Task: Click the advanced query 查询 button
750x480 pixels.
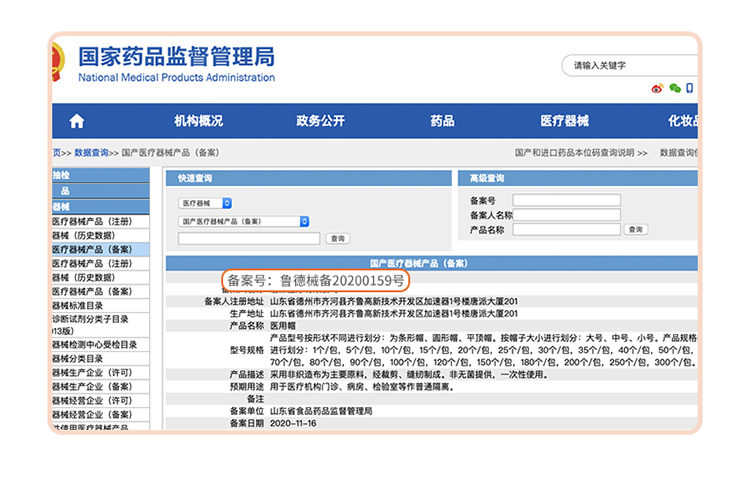Action: click(636, 229)
